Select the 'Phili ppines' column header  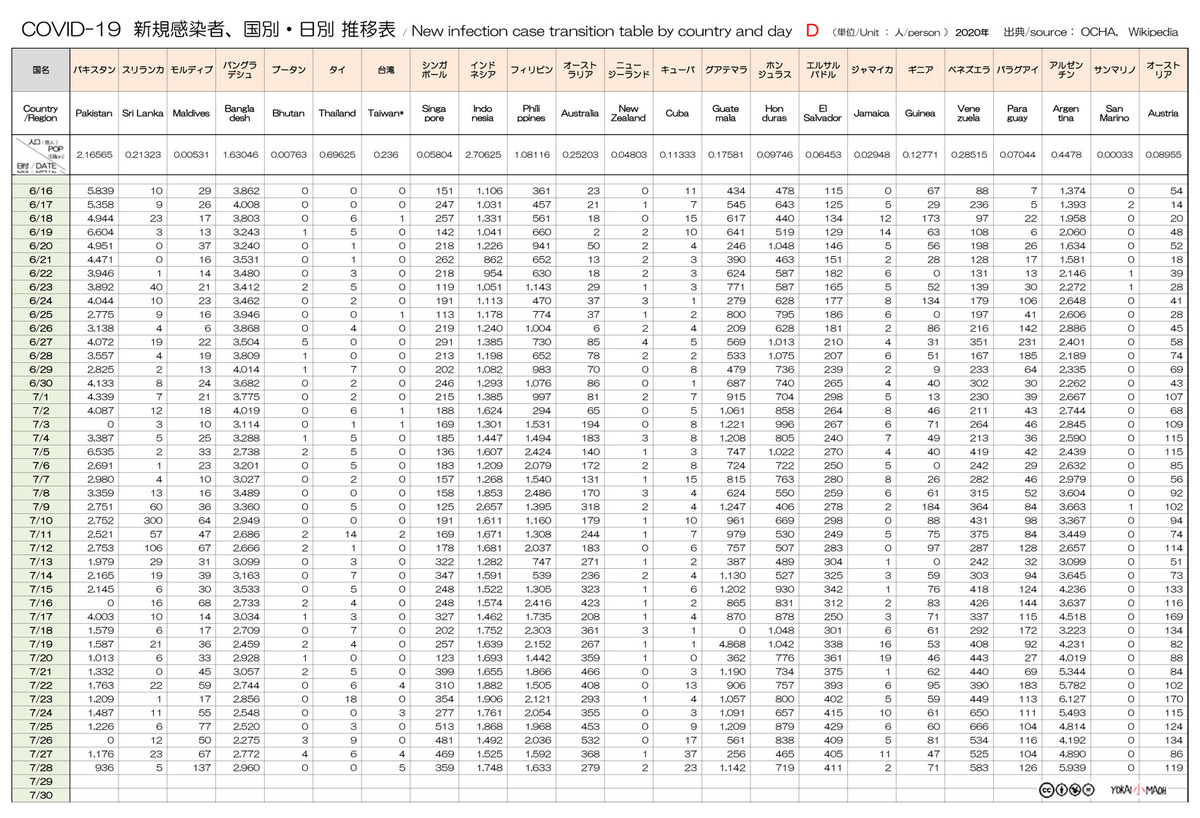[x=532, y=113]
